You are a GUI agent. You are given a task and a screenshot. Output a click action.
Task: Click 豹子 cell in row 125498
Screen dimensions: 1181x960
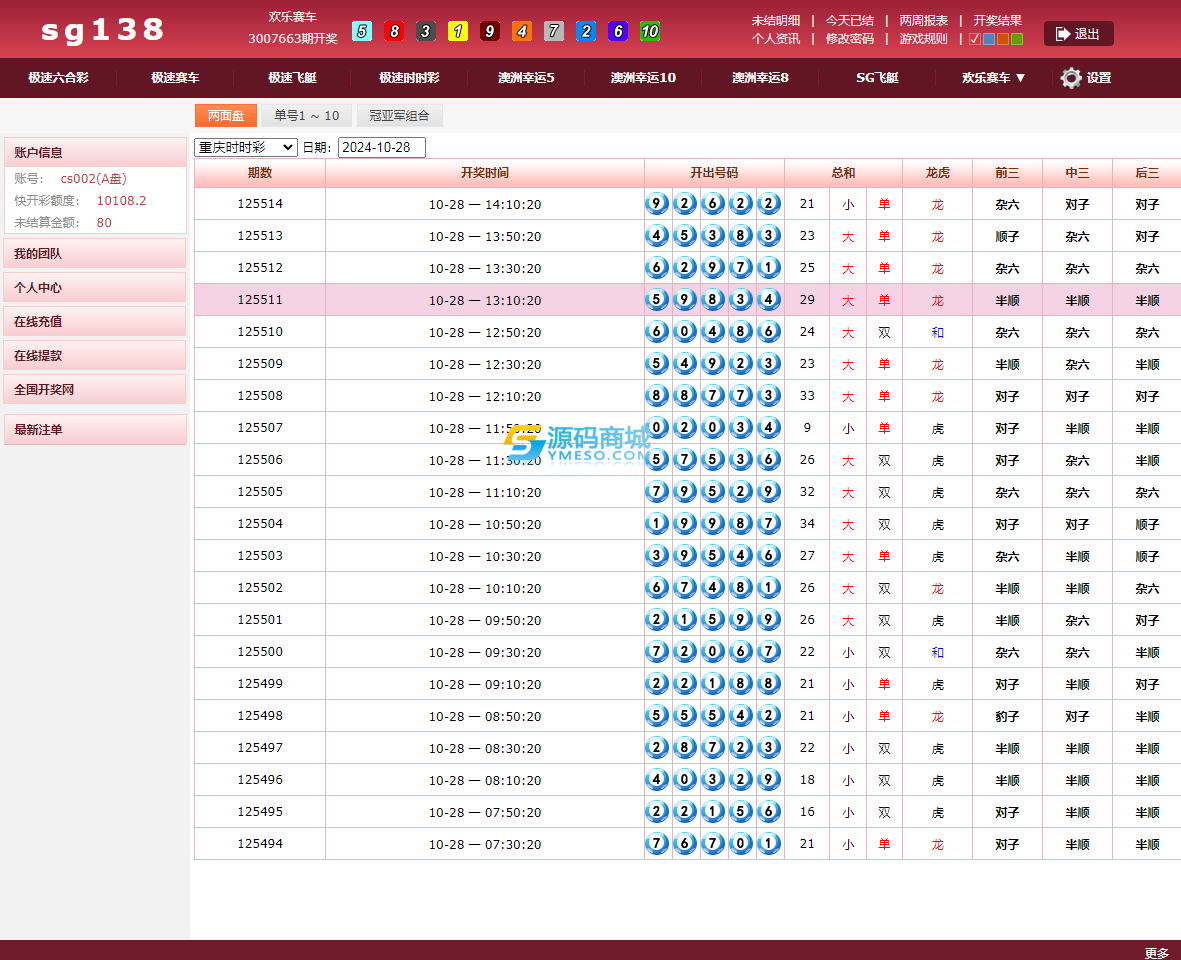pos(1007,716)
